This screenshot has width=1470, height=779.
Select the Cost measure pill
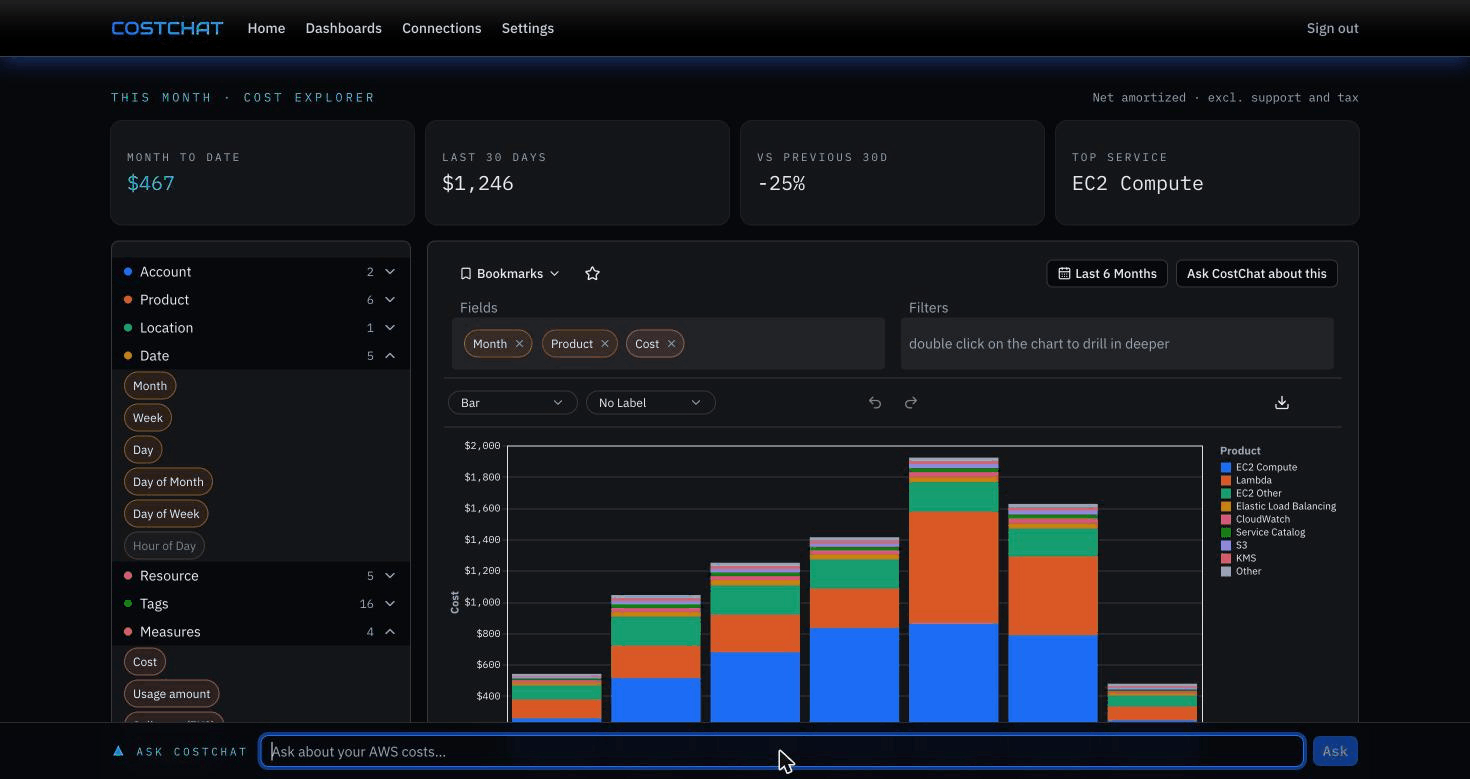pos(145,661)
